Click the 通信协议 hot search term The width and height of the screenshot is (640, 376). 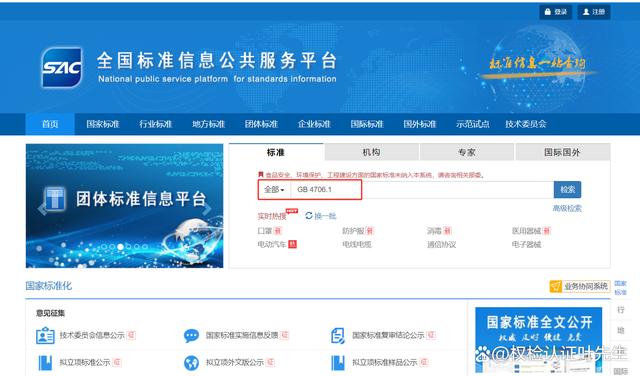click(x=442, y=244)
